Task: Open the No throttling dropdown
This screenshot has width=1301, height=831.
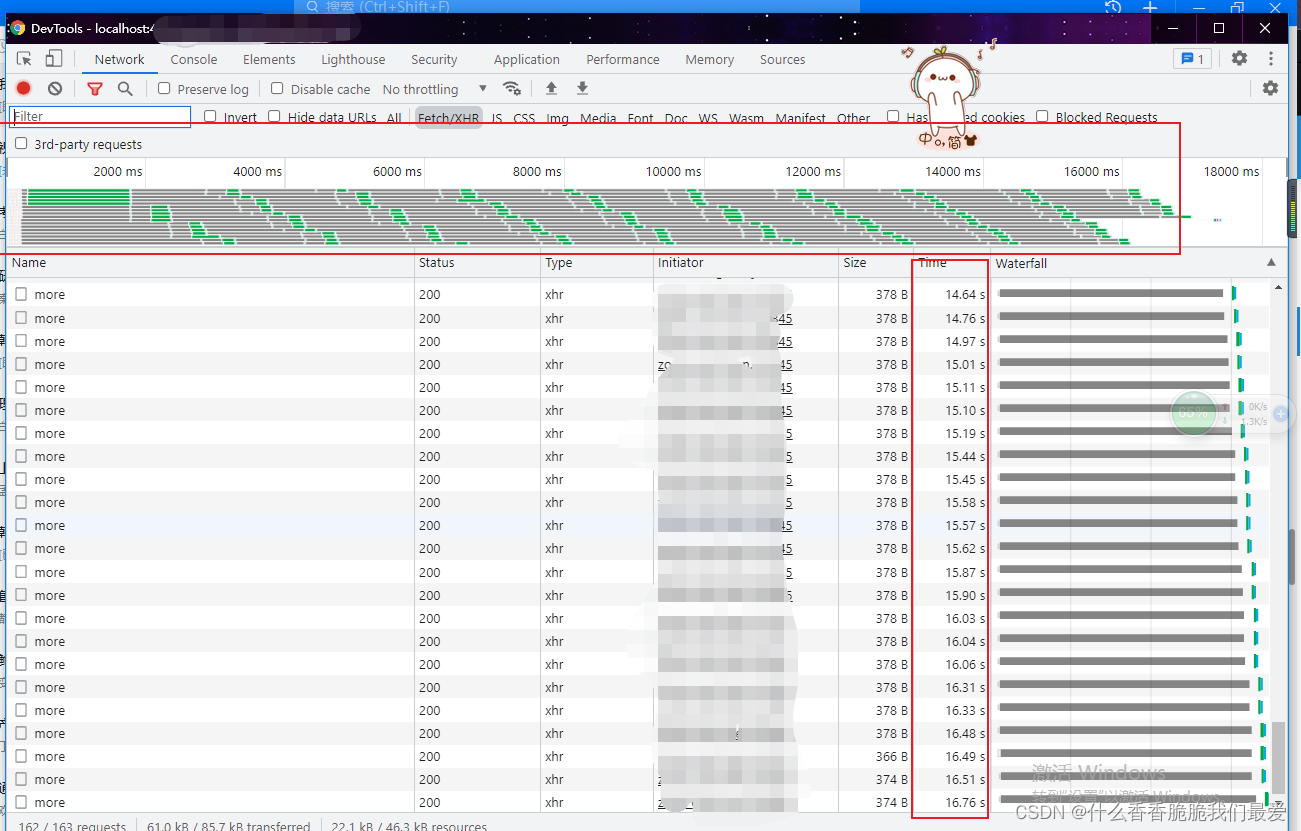Action: click(435, 89)
